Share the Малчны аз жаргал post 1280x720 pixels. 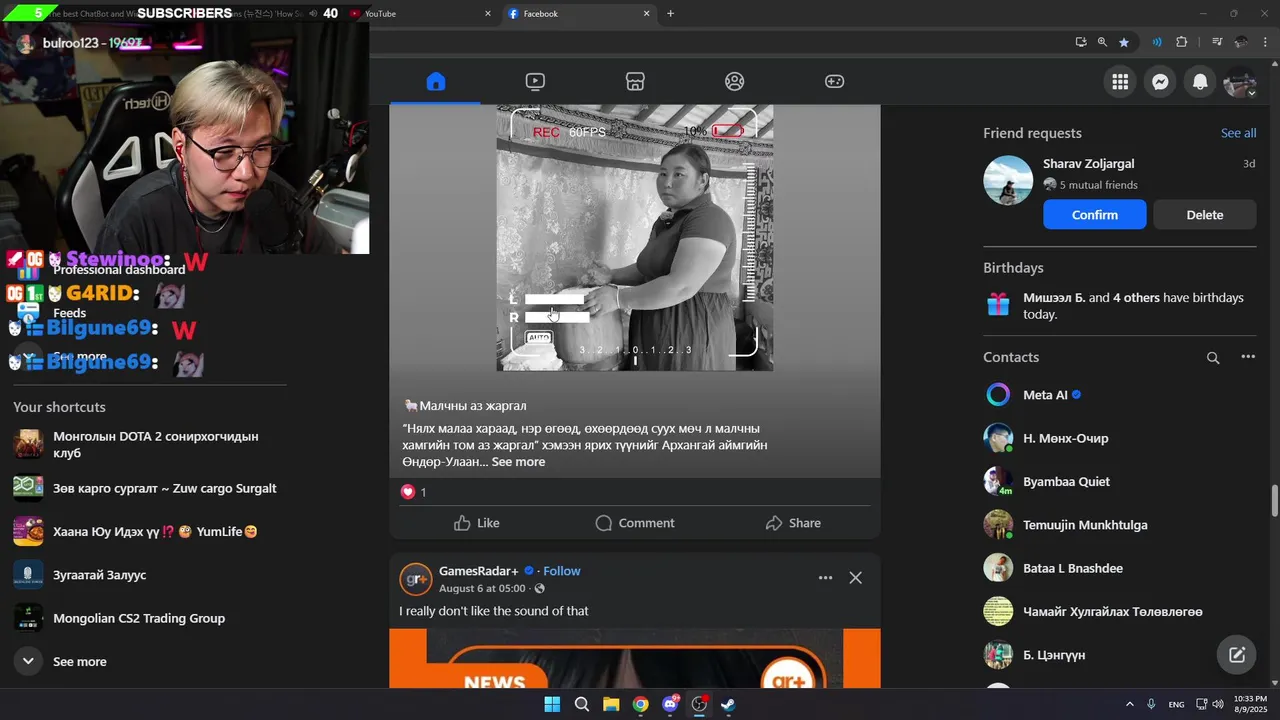pos(793,523)
